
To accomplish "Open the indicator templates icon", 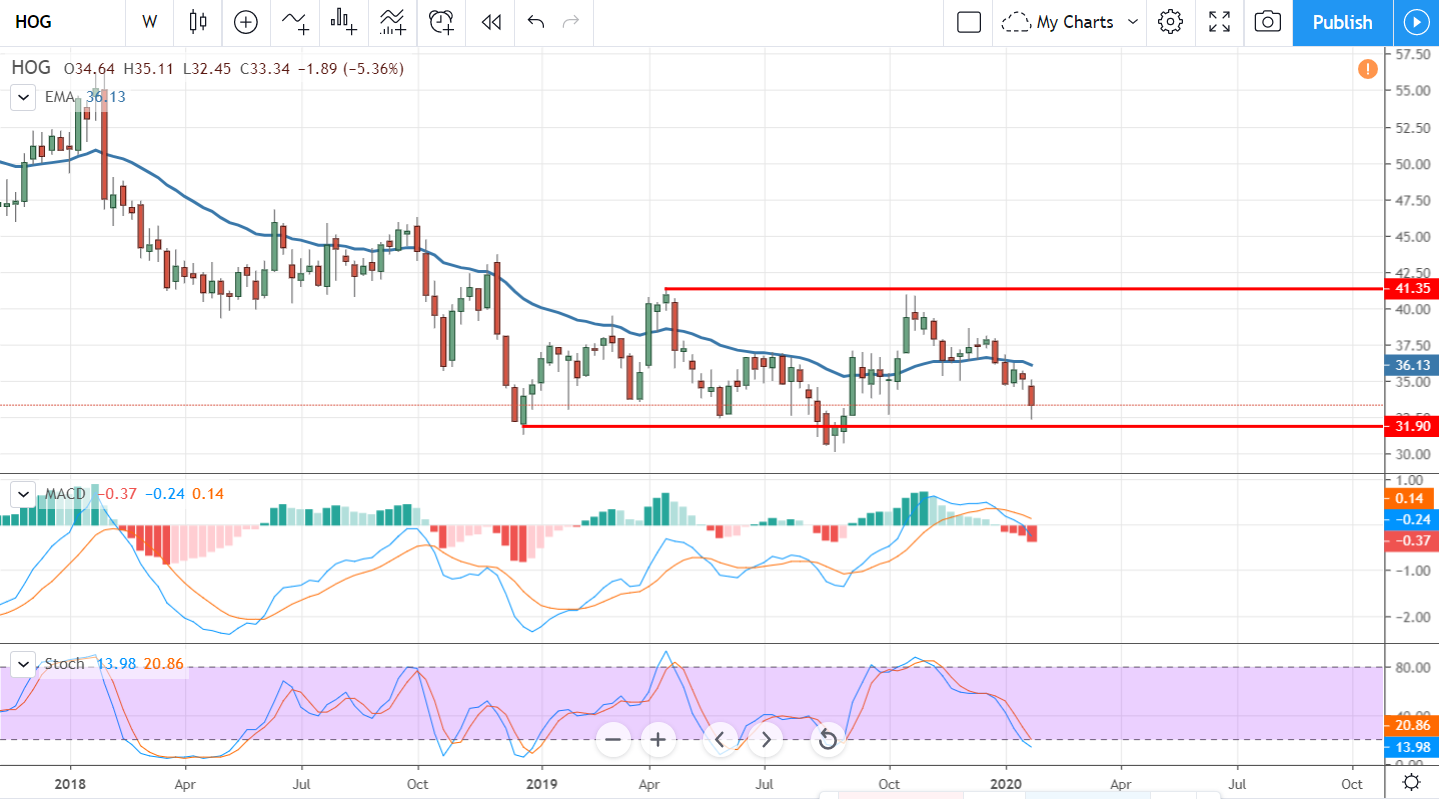I will [392, 21].
